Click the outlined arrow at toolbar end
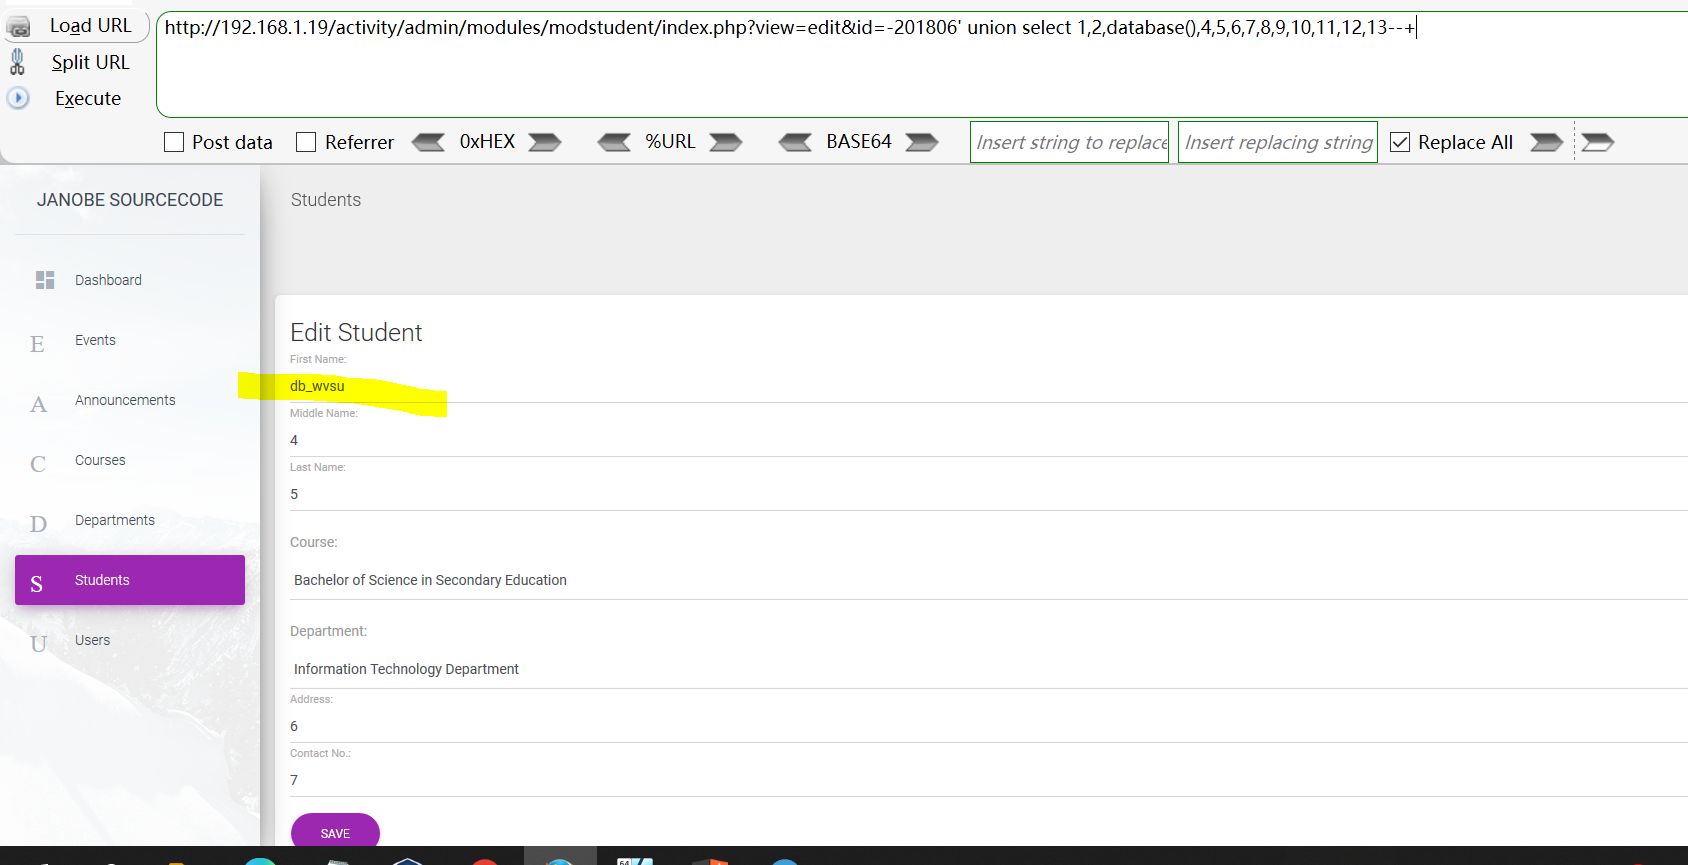This screenshot has height=865, width=1688. pos(1598,142)
